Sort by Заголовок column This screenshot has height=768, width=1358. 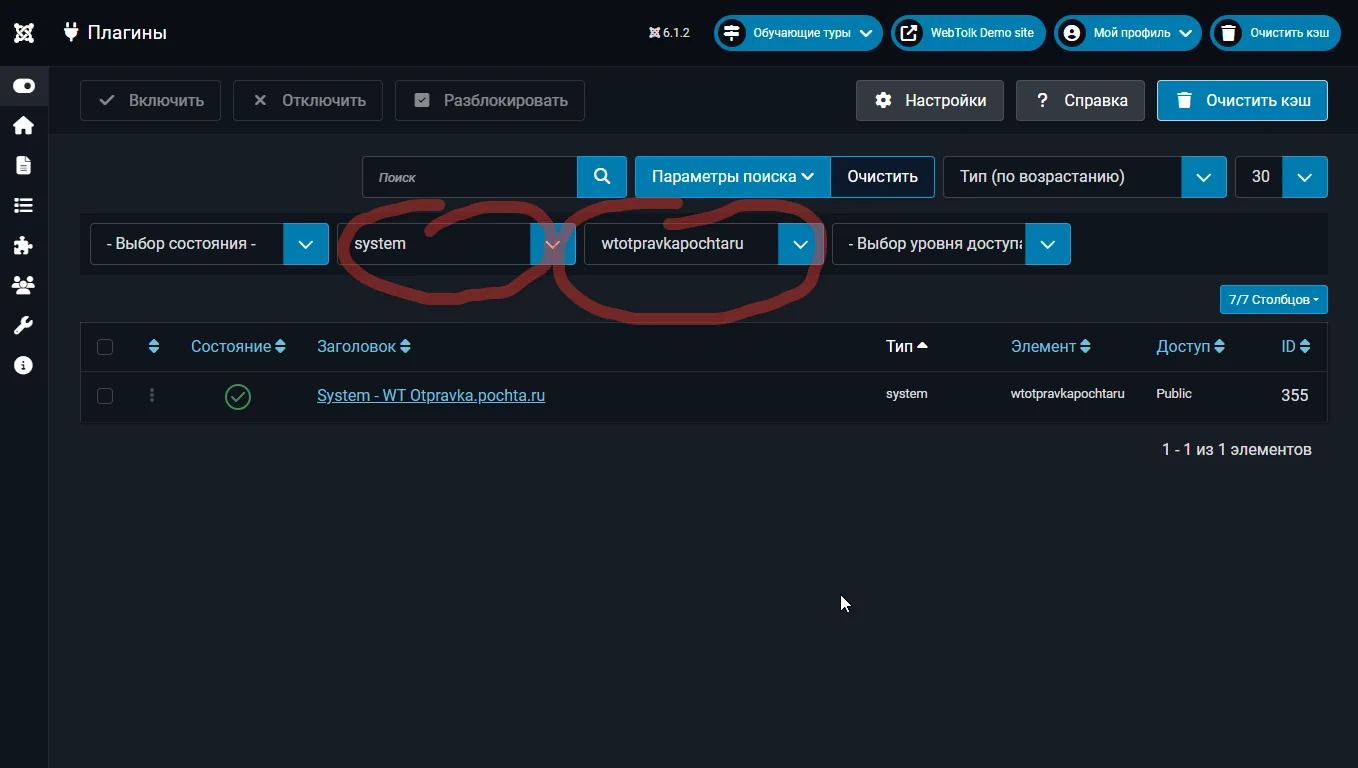[x=364, y=347]
